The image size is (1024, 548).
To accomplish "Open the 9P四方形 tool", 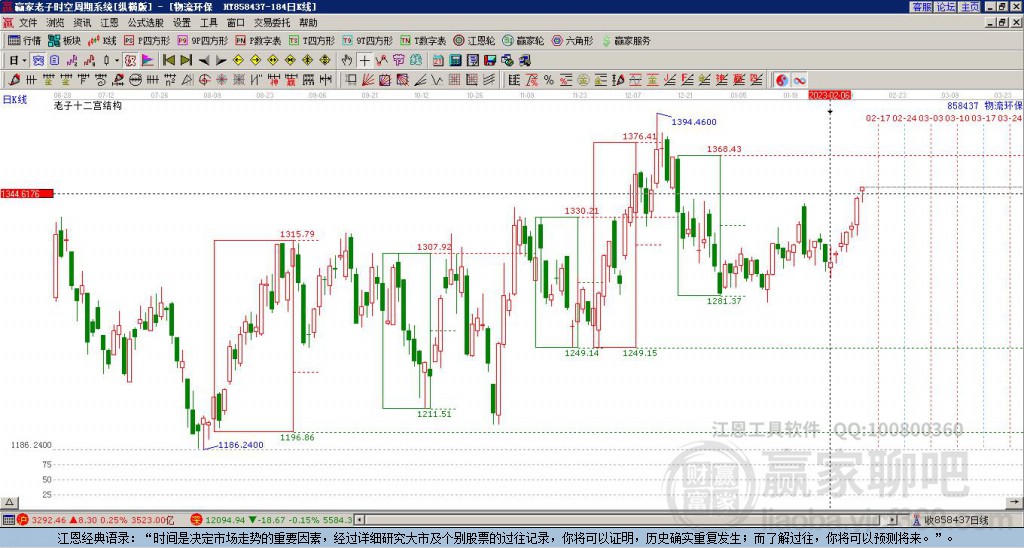I will pos(202,40).
